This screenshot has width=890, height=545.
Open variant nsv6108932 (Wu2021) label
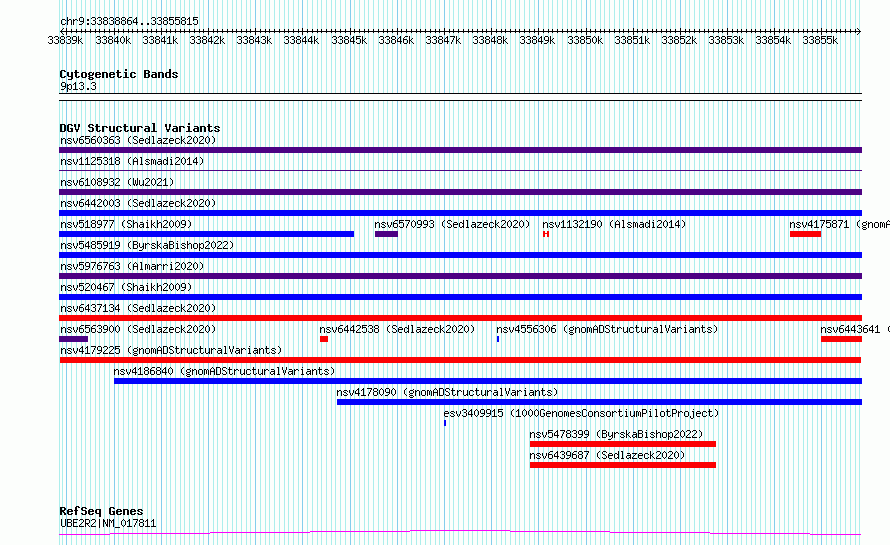117,182
